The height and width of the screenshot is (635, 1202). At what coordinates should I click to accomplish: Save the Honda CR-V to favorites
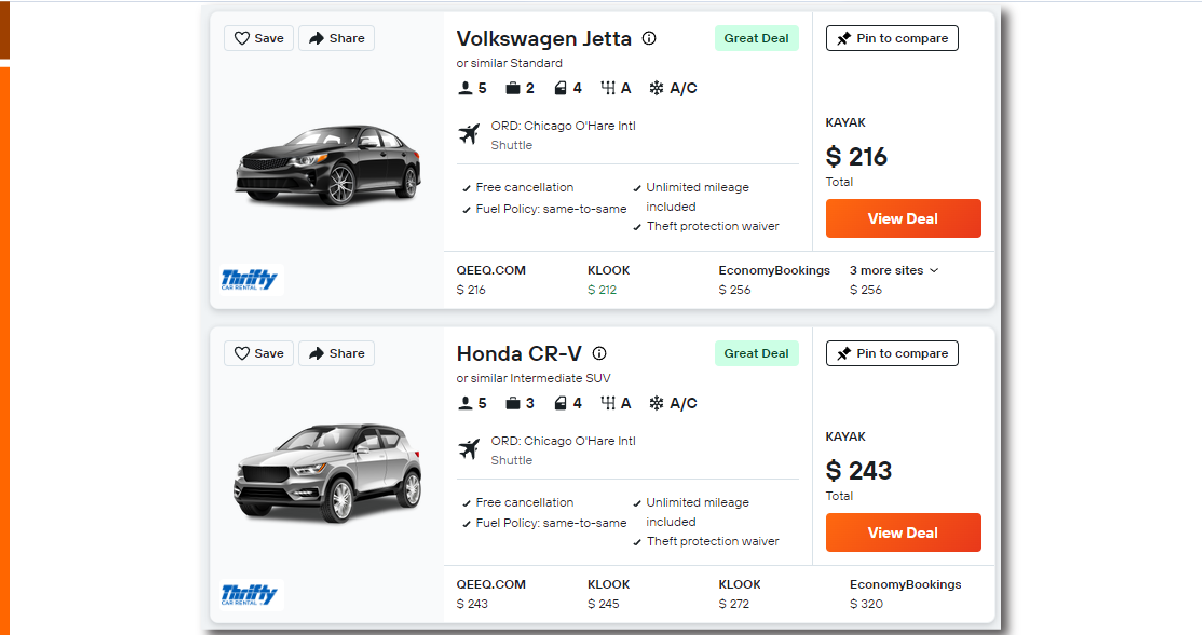[x=259, y=353]
